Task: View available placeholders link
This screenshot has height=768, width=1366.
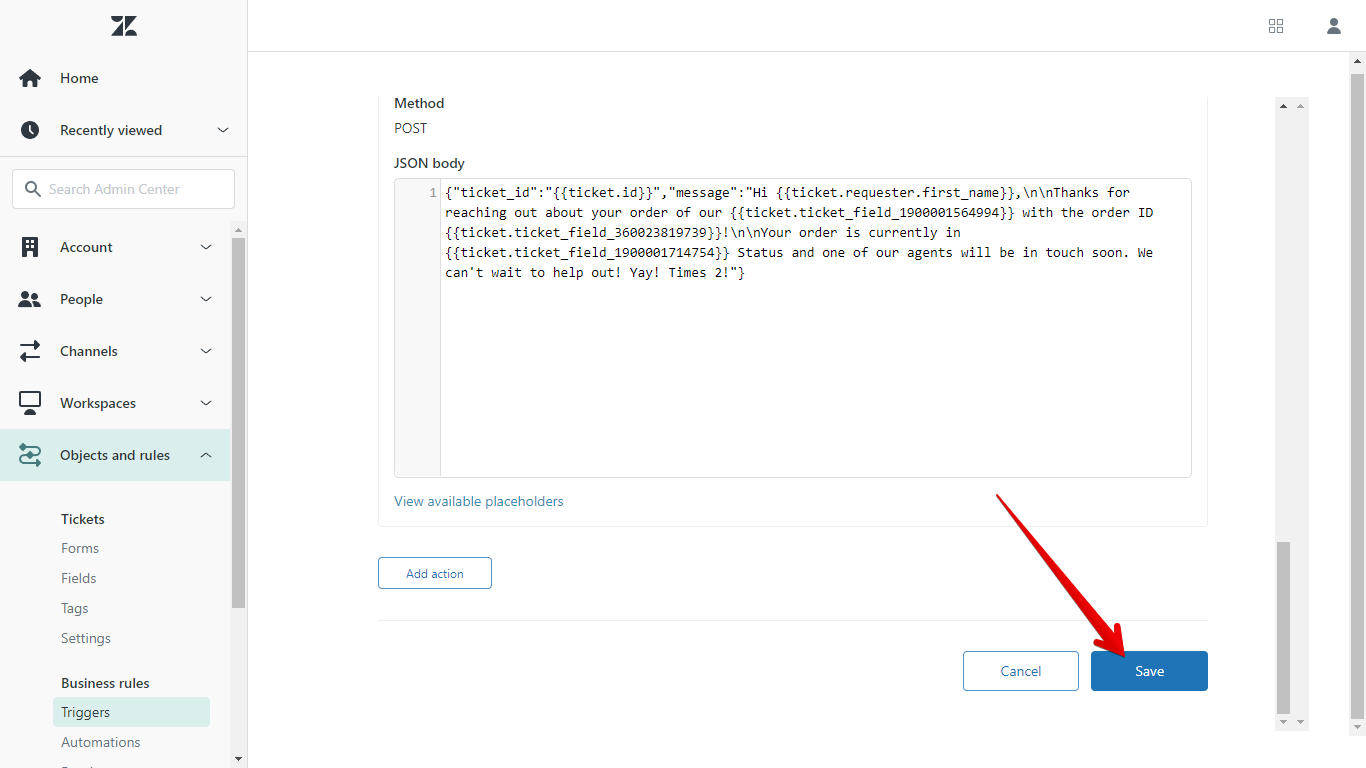Action: click(x=479, y=501)
